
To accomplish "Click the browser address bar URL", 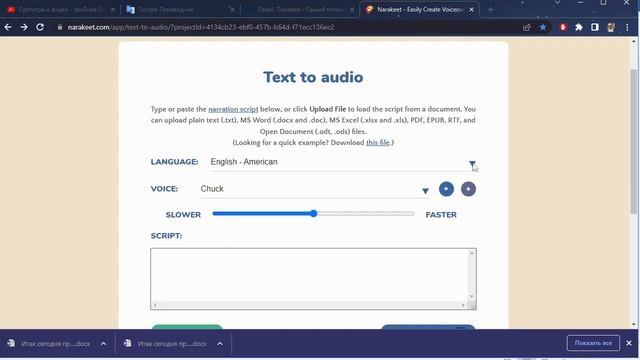I will [x=201, y=27].
